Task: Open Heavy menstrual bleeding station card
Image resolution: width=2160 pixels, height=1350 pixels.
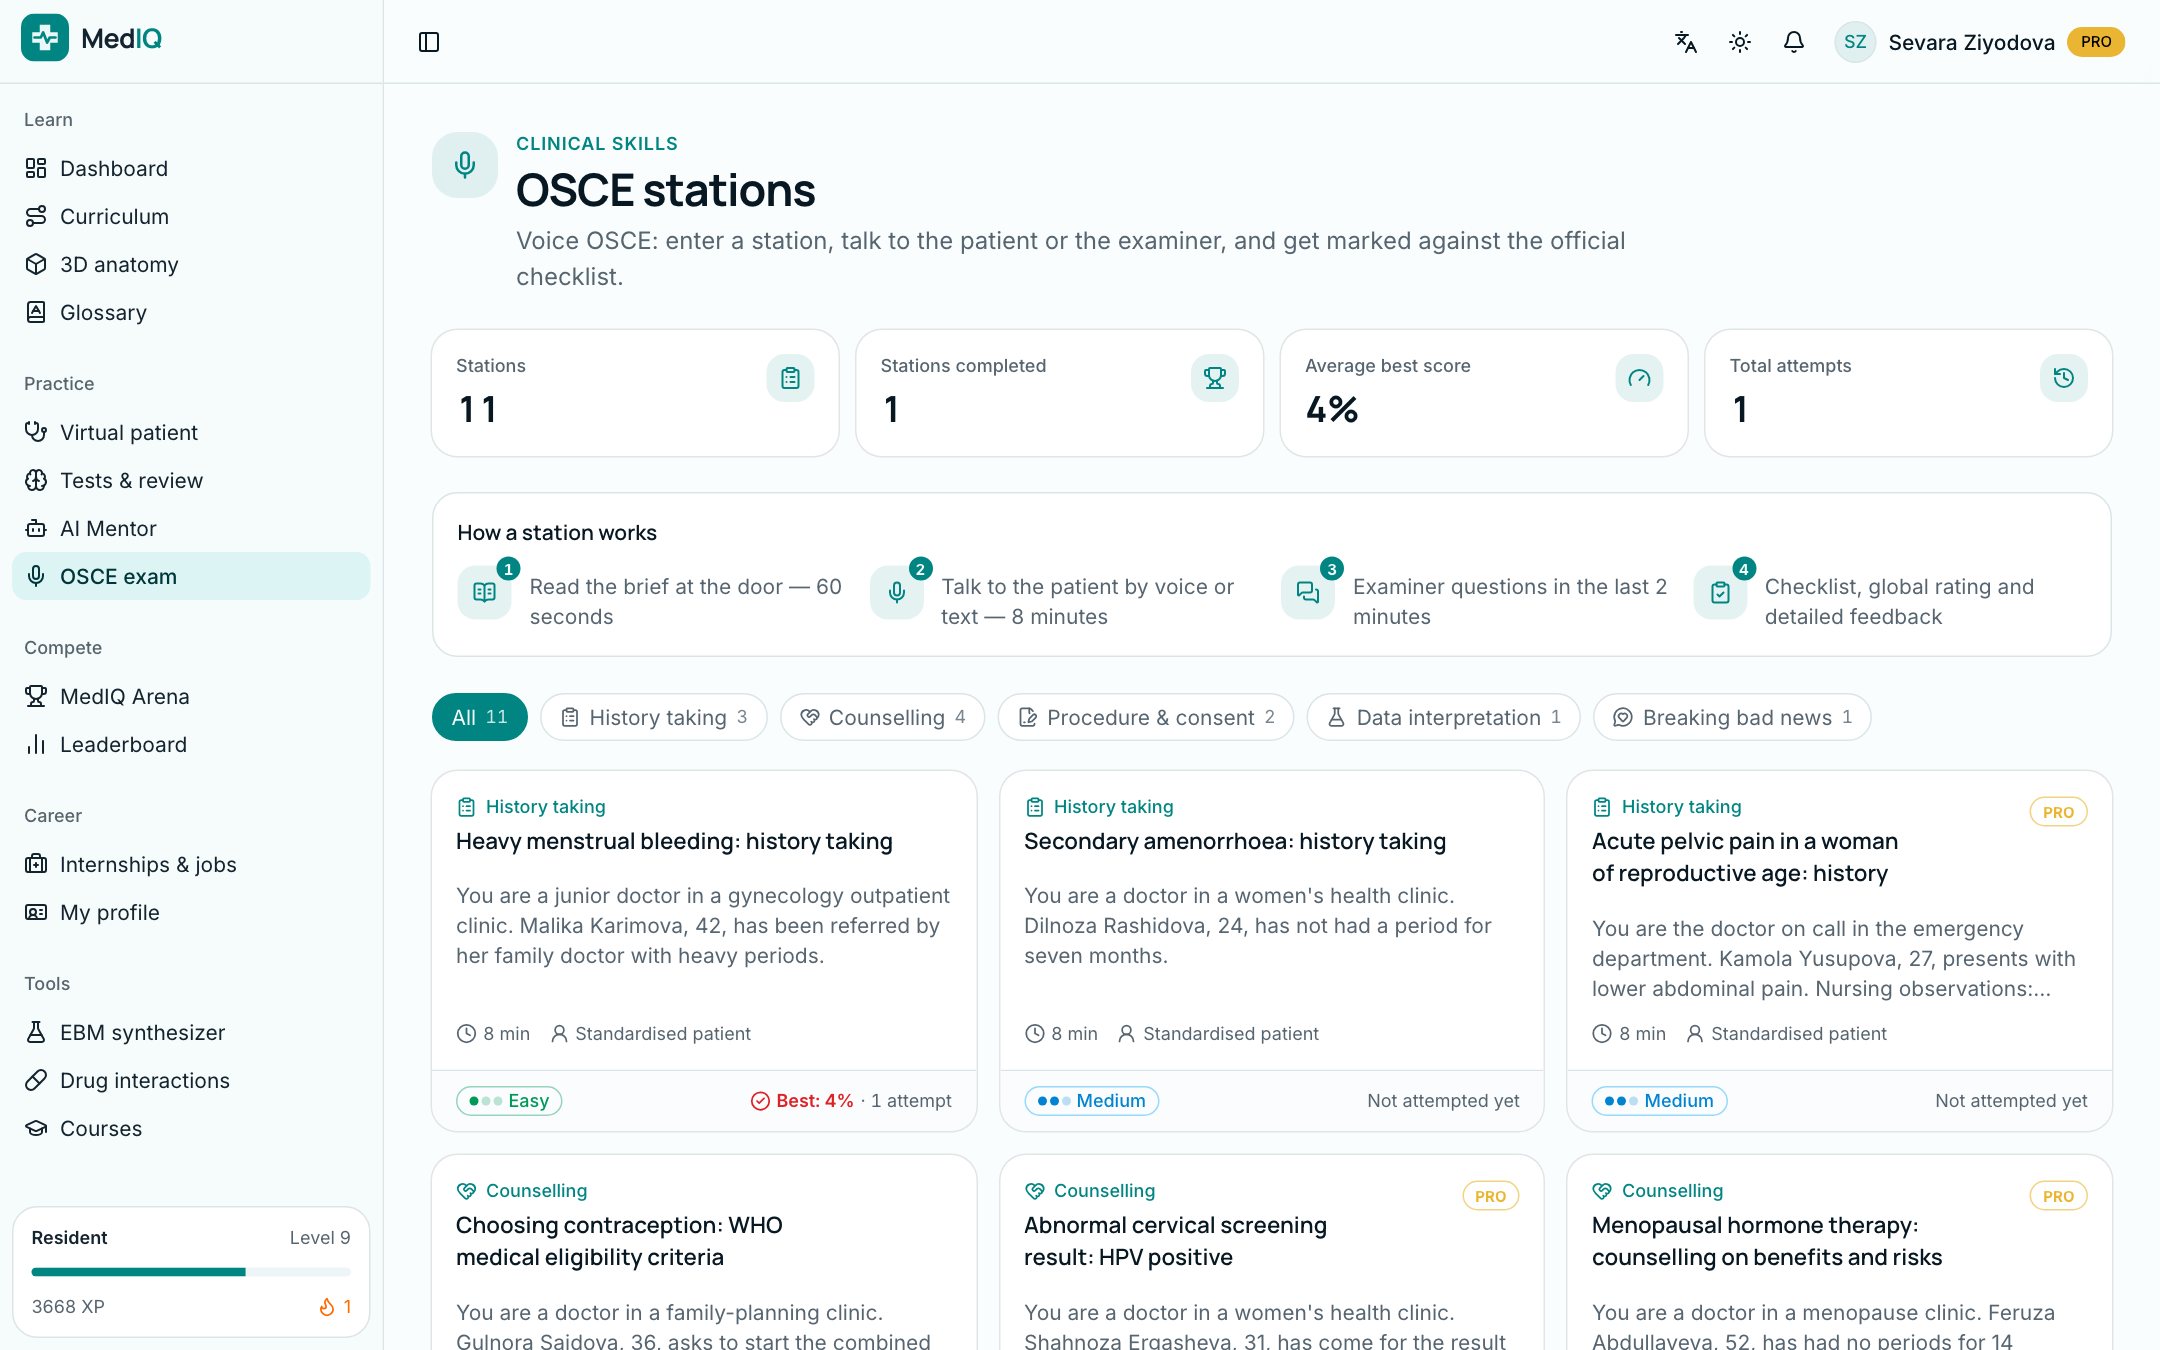Action: pos(704,951)
